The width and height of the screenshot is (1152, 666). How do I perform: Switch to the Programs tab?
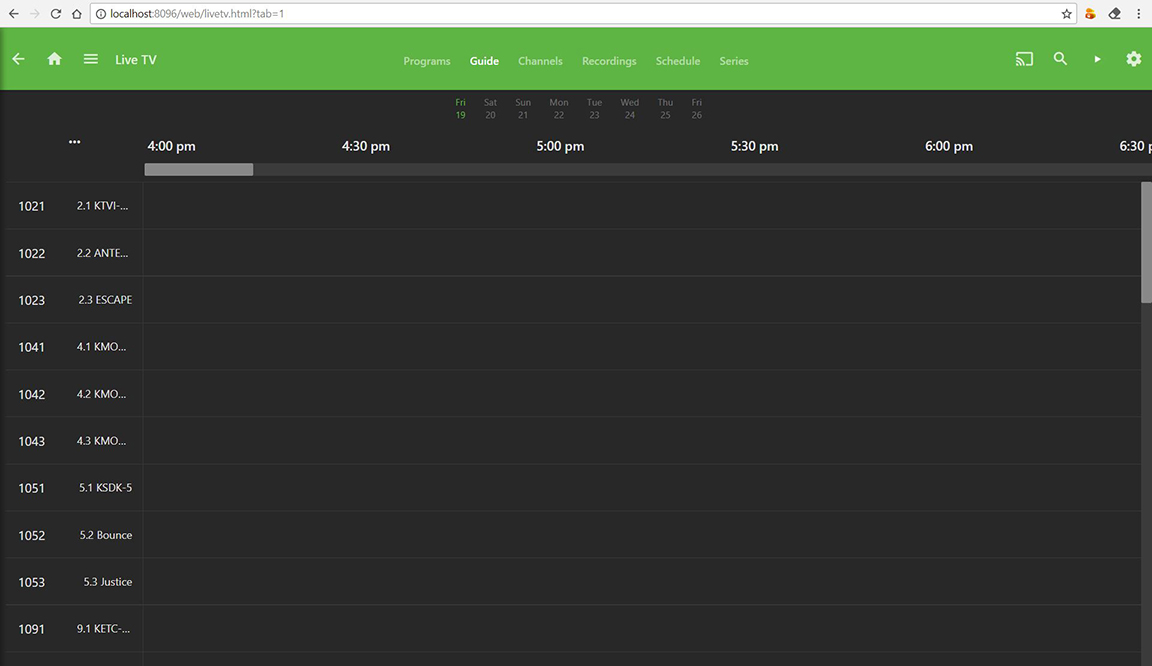[427, 61]
